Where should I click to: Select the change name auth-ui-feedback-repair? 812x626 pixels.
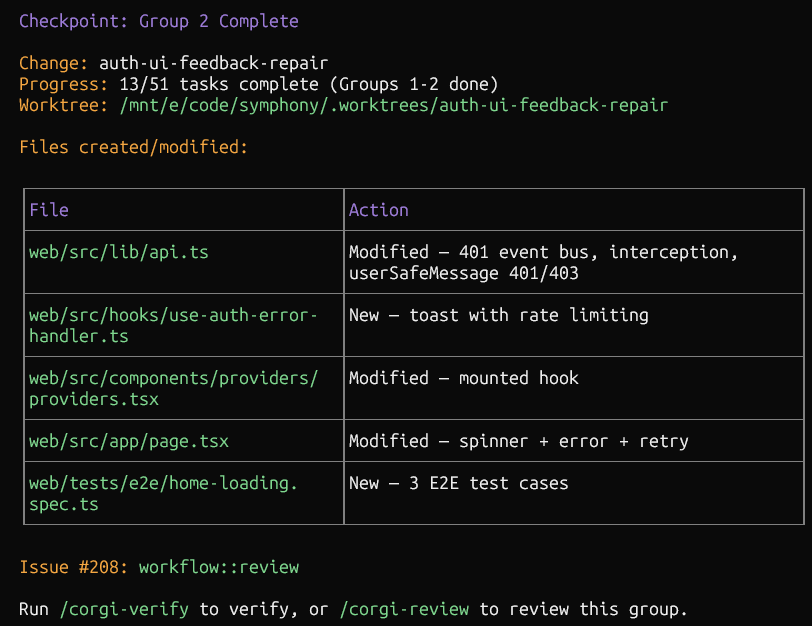click(213, 63)
